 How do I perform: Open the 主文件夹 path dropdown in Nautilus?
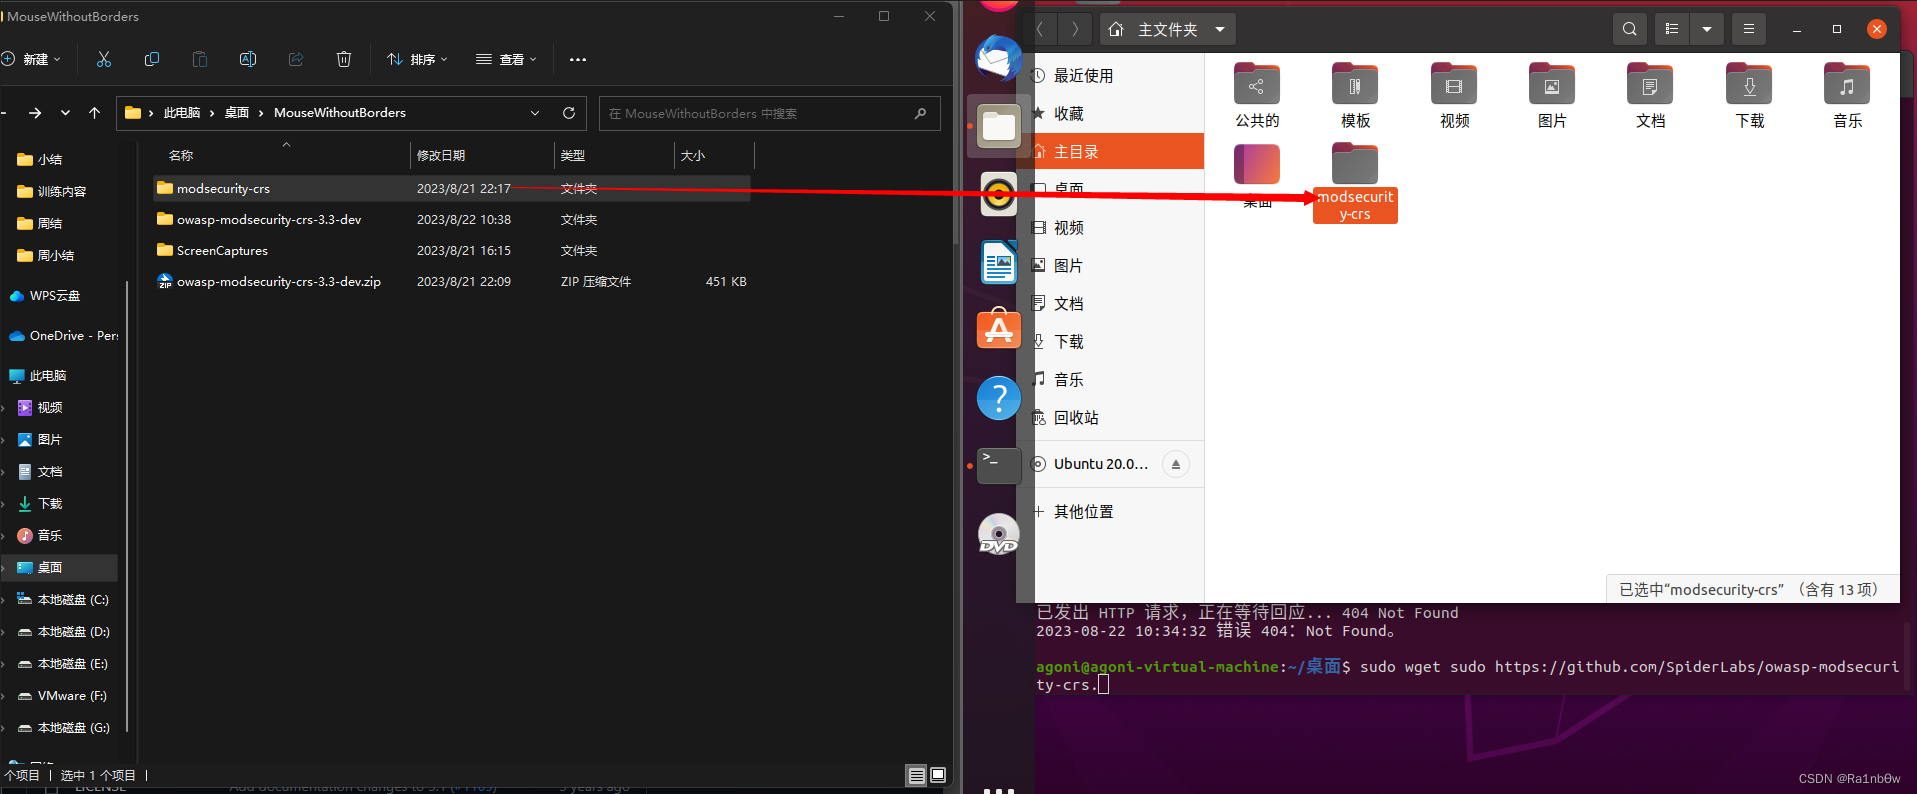click(1168, 29)
